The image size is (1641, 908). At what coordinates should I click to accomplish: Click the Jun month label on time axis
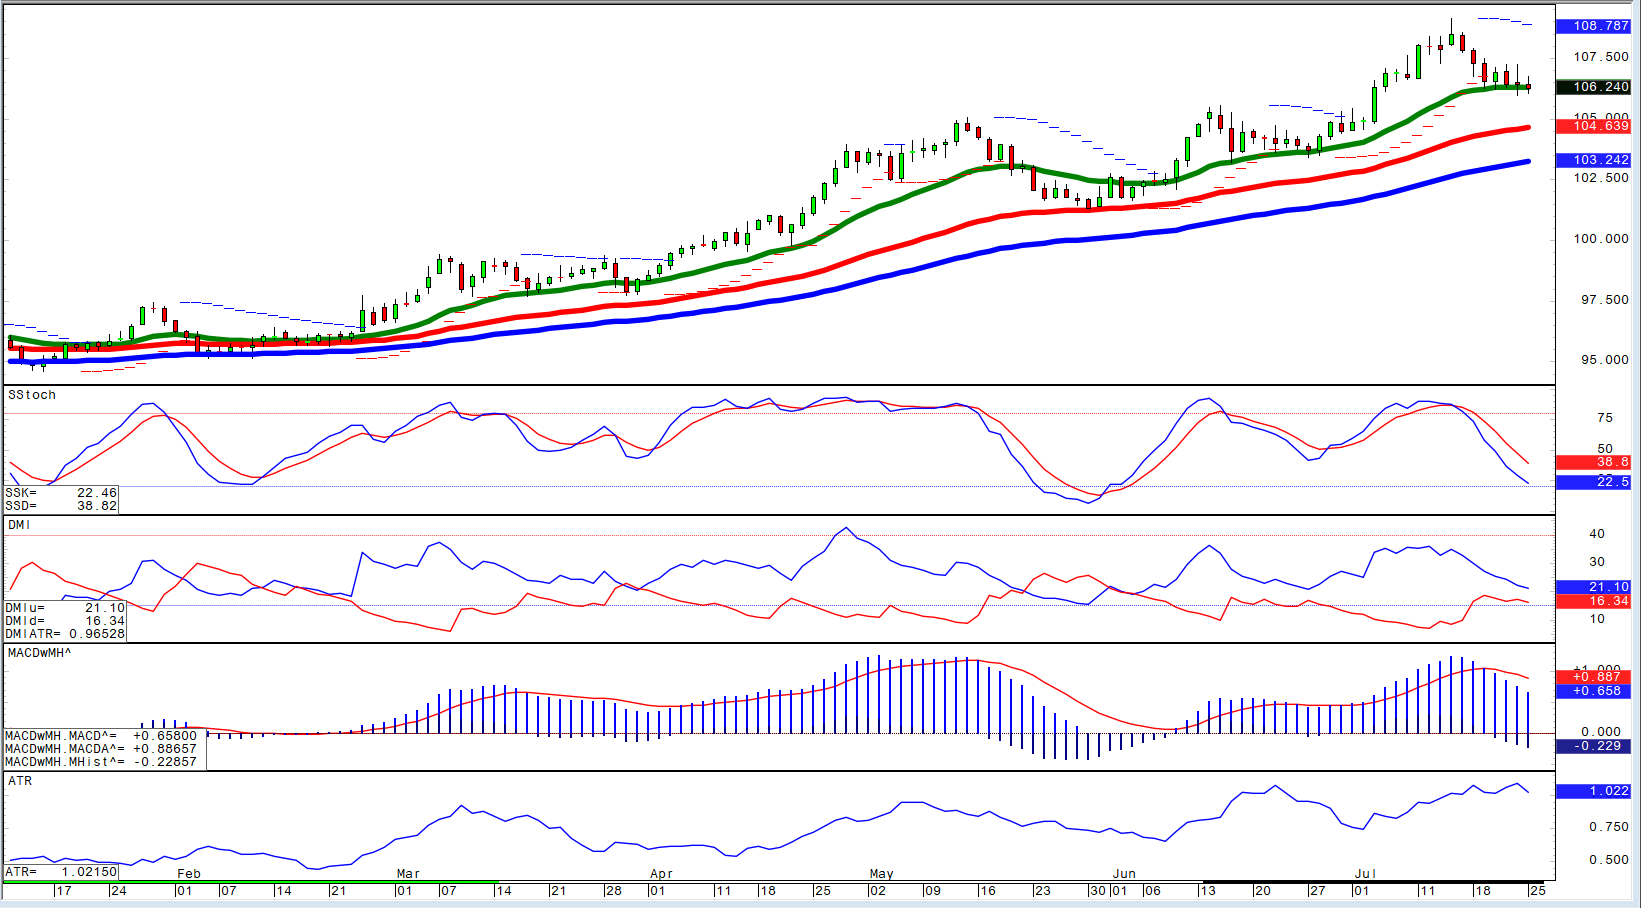(1124, 874)
